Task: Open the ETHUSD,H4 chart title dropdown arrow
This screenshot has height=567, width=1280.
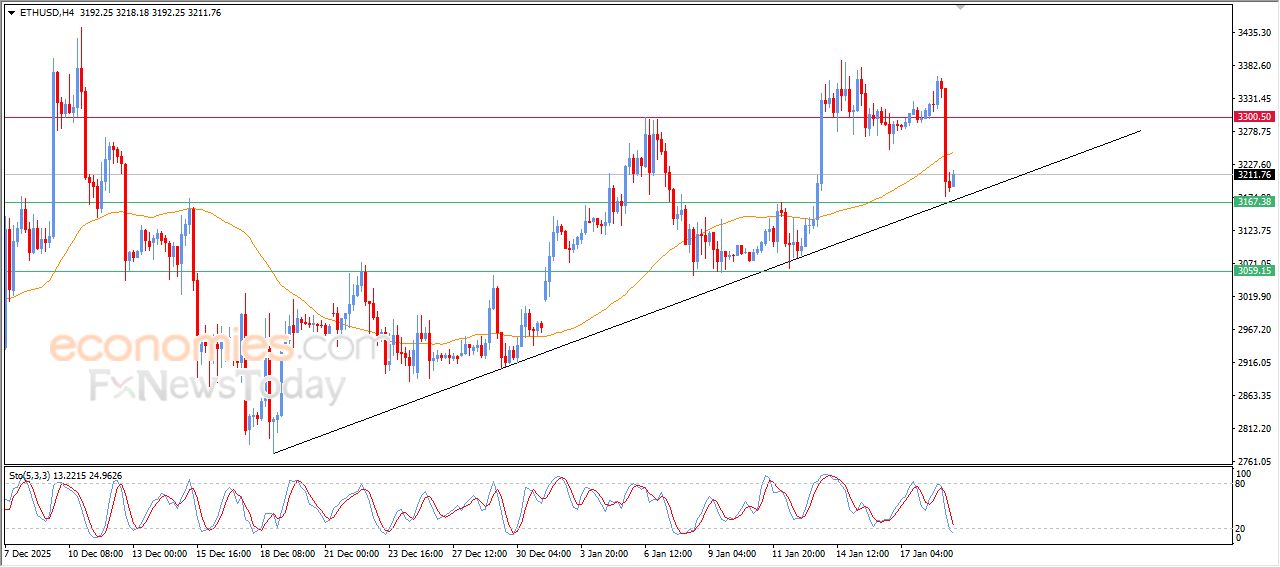Action: pyautogui.click(x=11, y=13)
